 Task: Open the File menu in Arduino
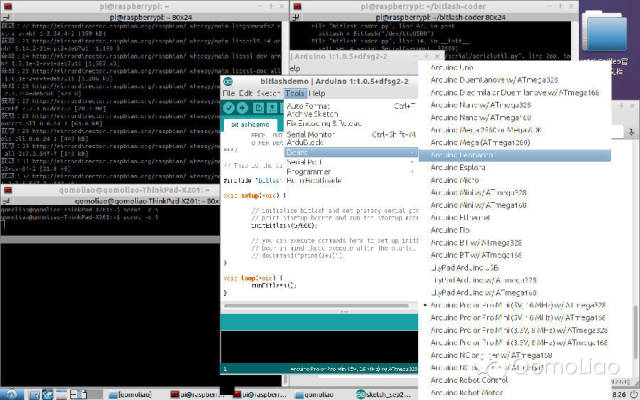(229, 93)
